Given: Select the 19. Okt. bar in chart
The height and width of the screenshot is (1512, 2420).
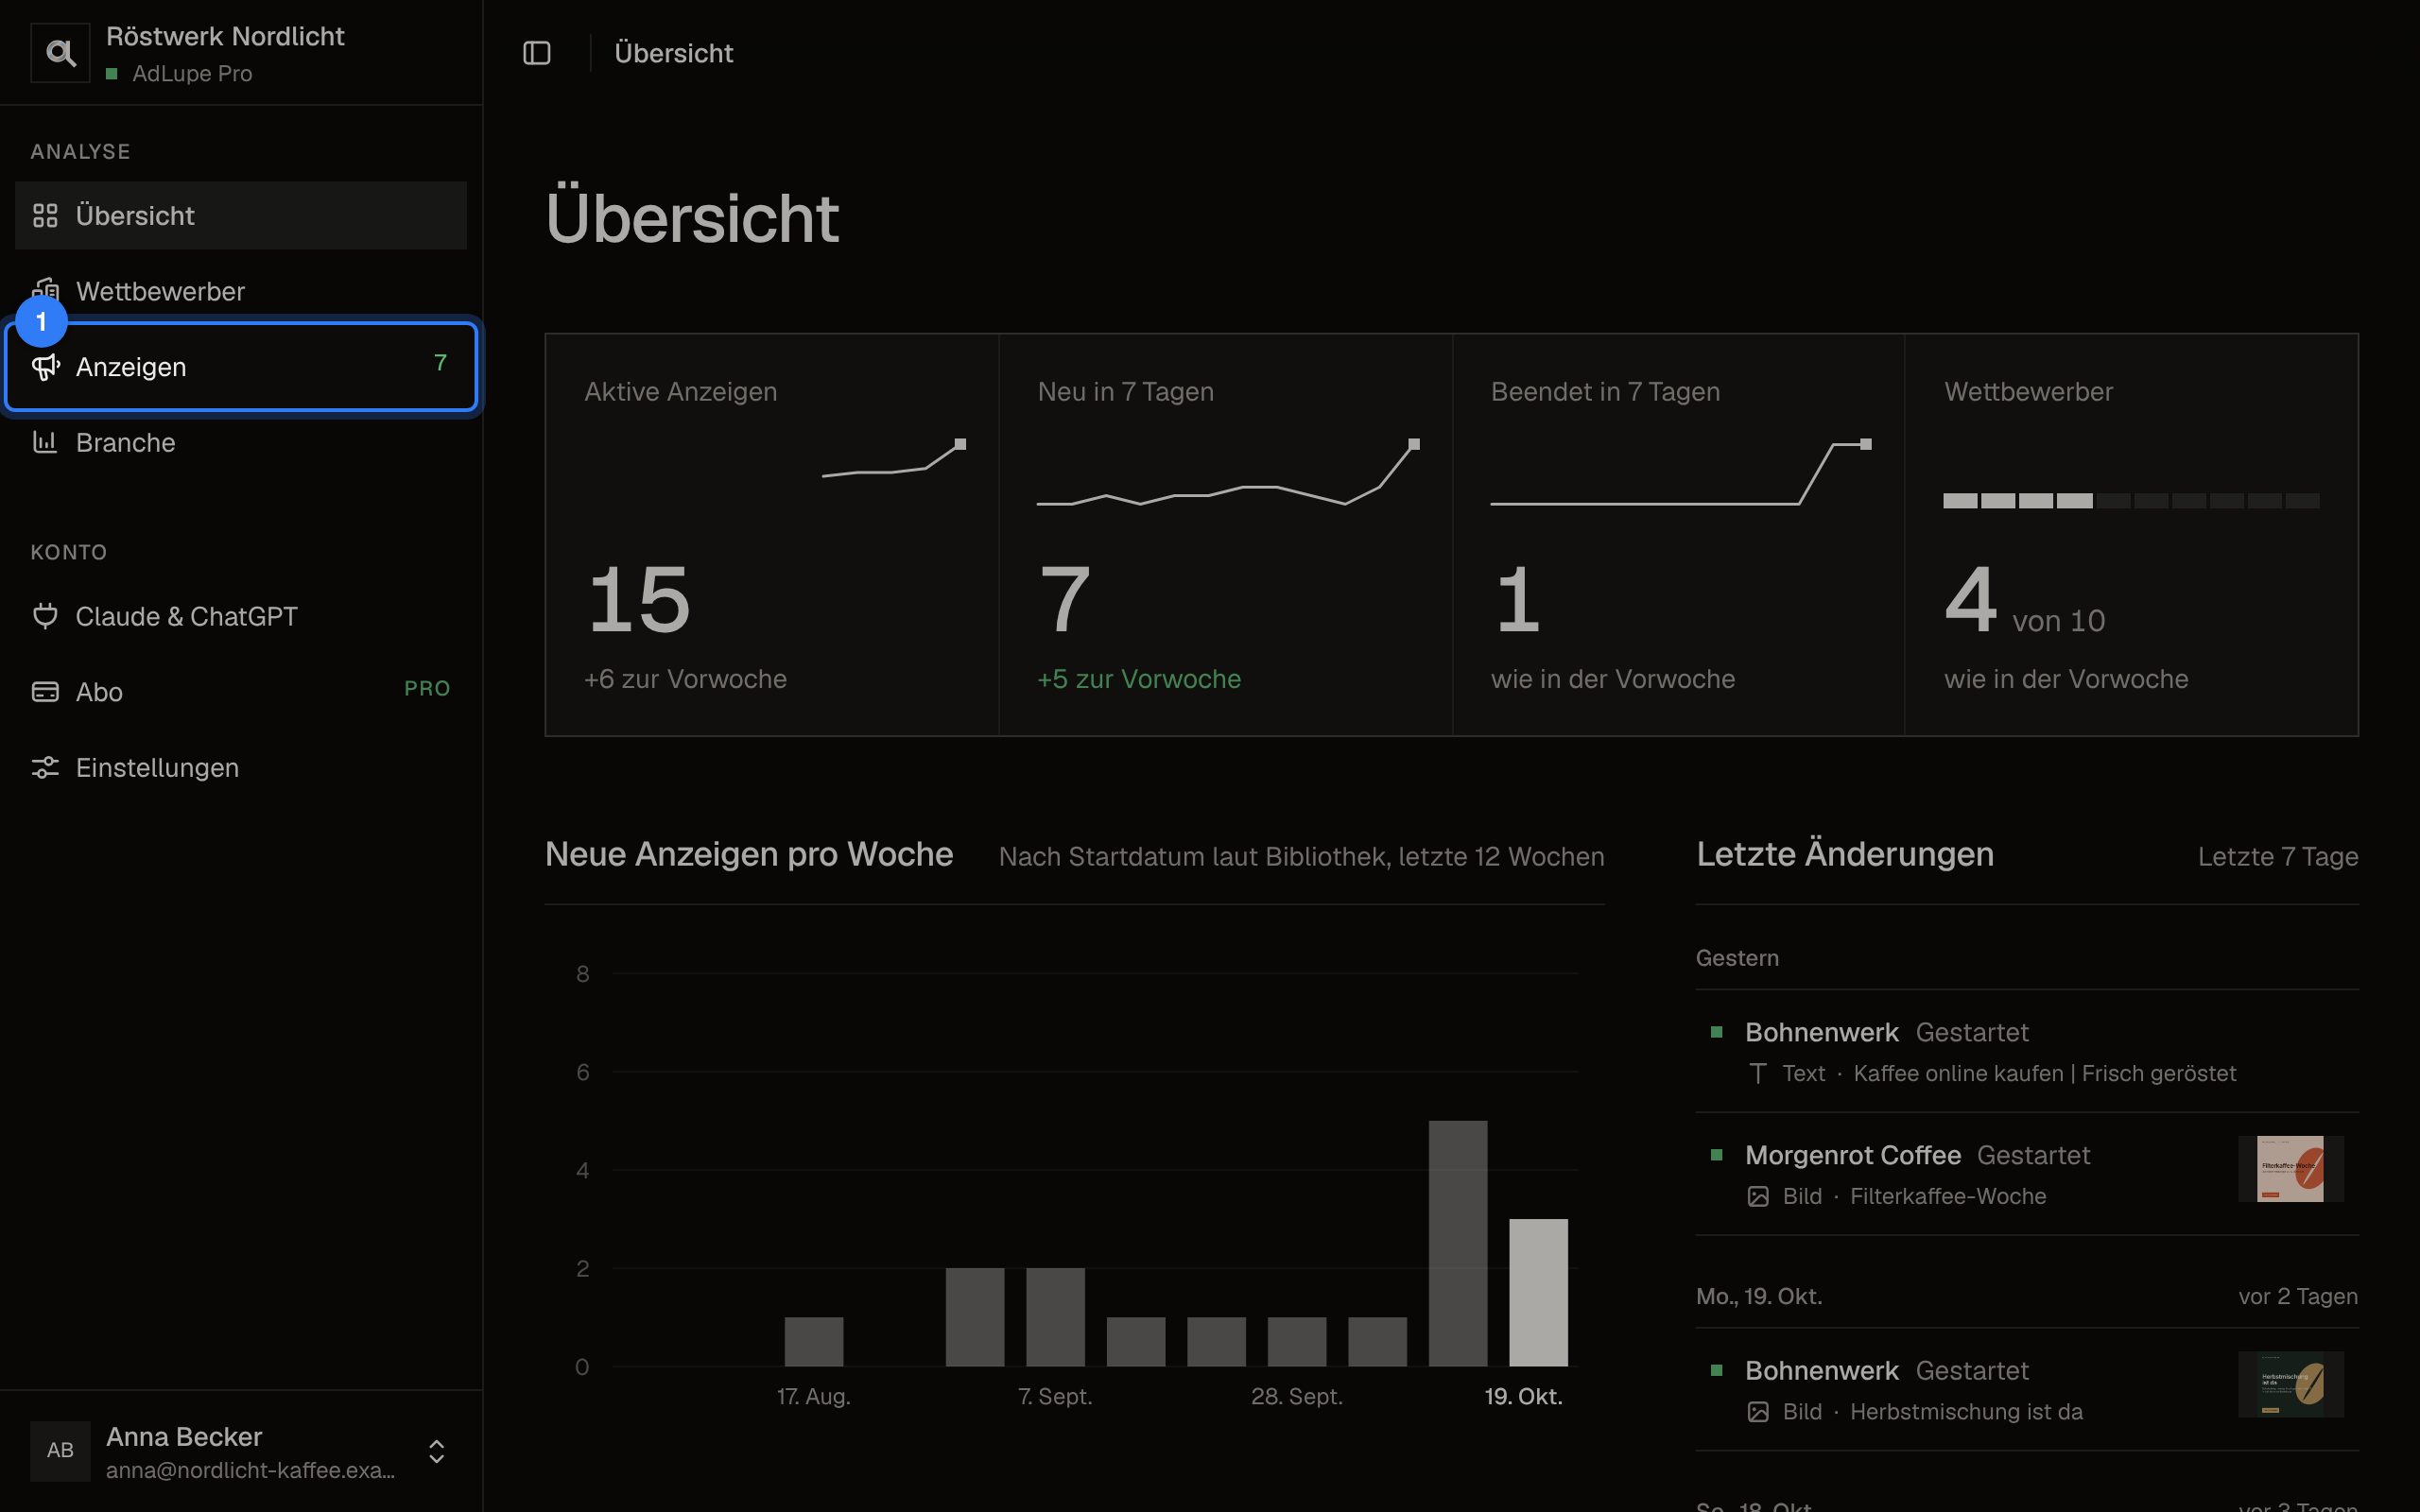Looking at the screenshot, I should pos(1538,1292).
